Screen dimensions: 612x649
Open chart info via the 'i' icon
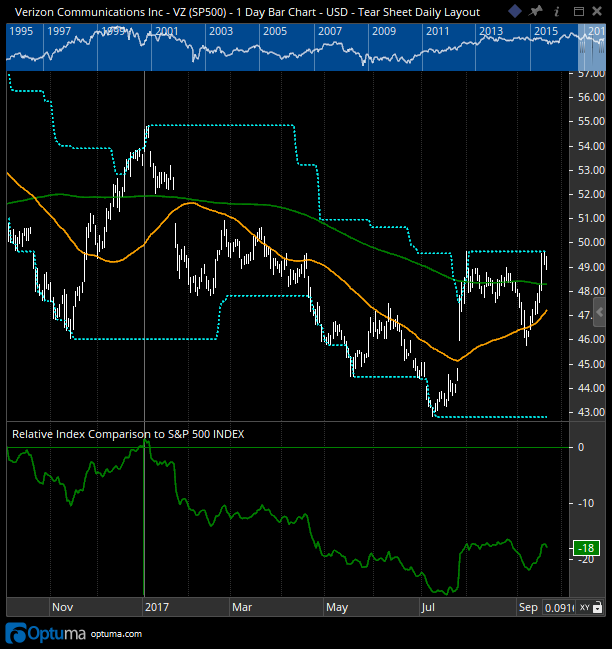(557, 12)
